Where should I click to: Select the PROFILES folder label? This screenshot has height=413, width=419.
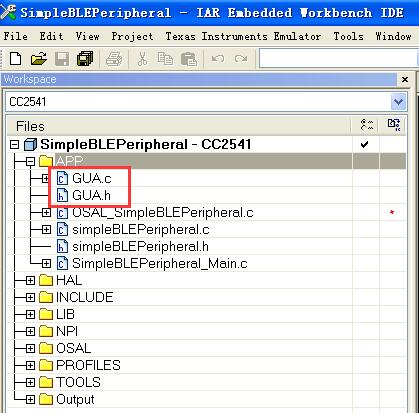(x=88, y=365)
